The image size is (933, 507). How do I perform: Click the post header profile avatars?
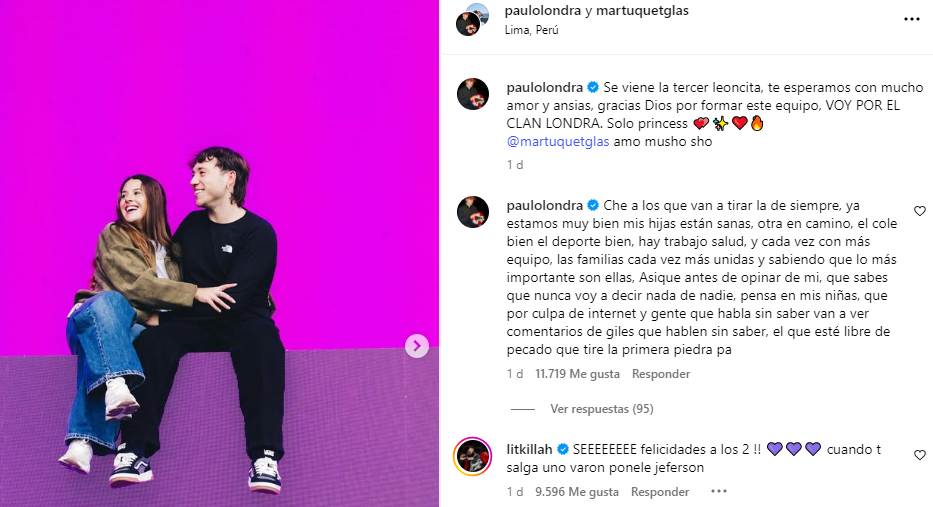coord(472,20)
